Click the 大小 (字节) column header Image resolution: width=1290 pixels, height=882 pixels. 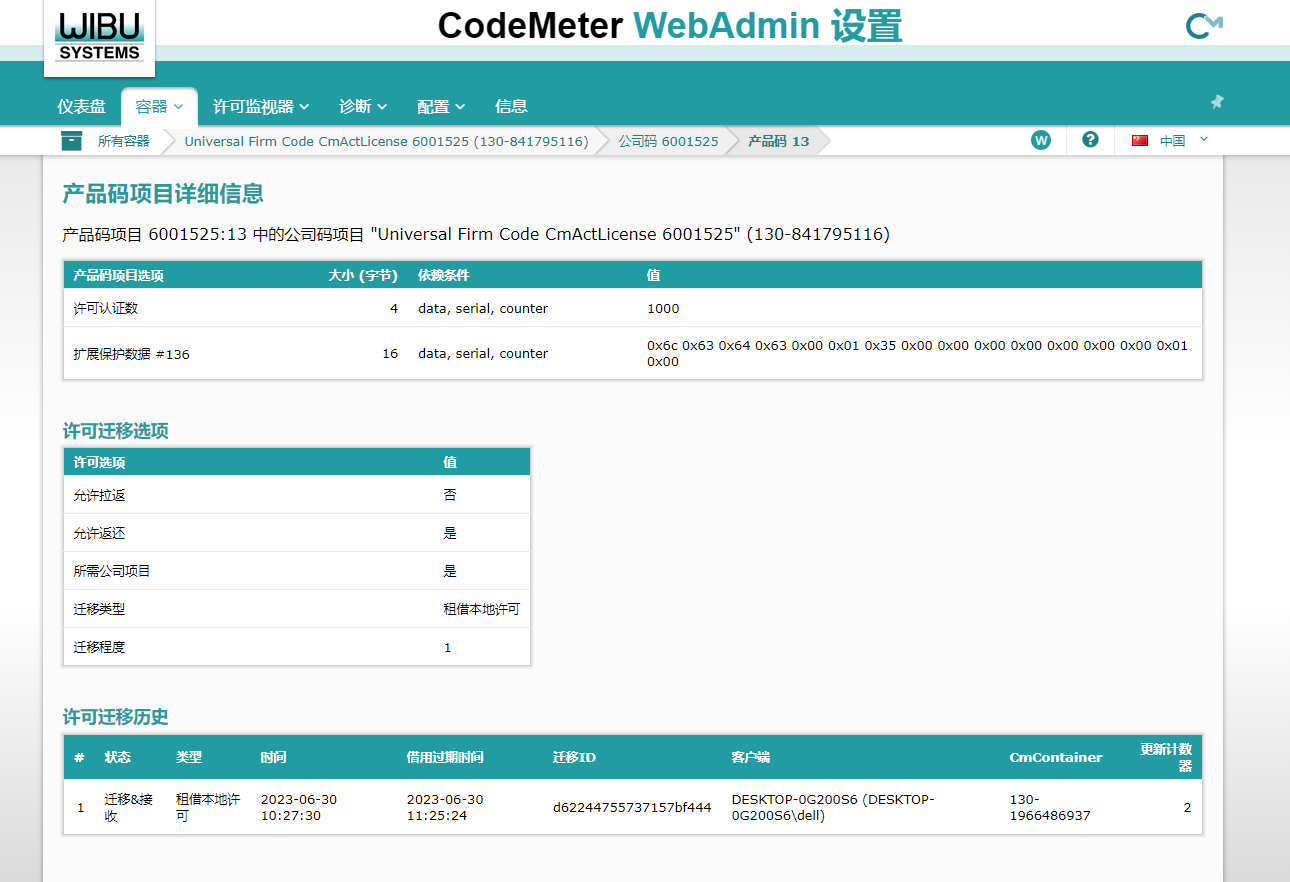363,275
